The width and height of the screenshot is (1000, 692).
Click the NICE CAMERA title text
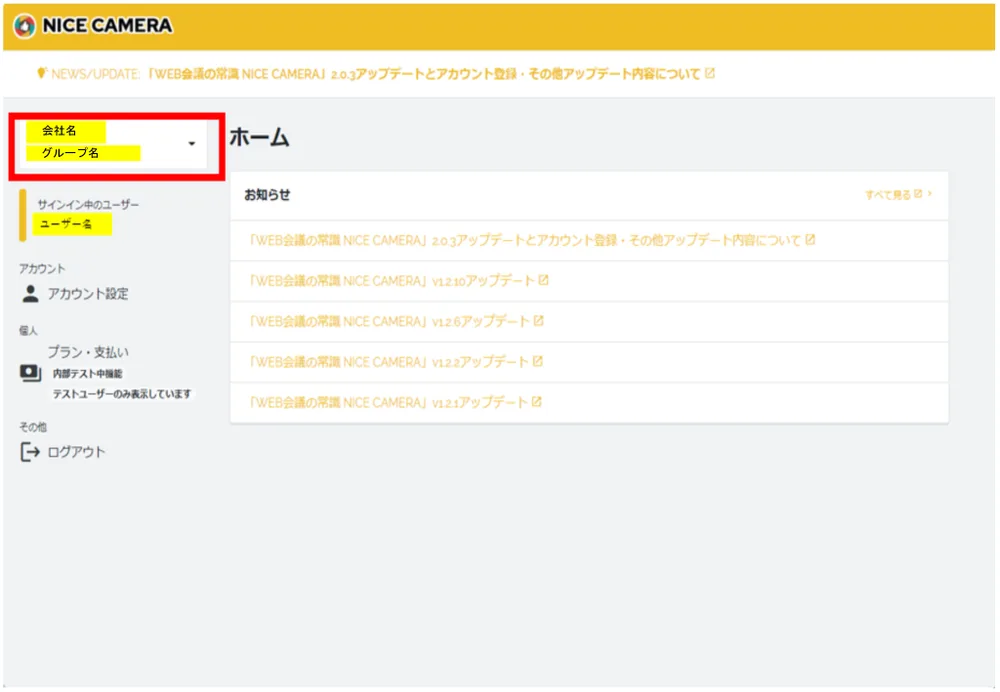(x=107, y=26)
